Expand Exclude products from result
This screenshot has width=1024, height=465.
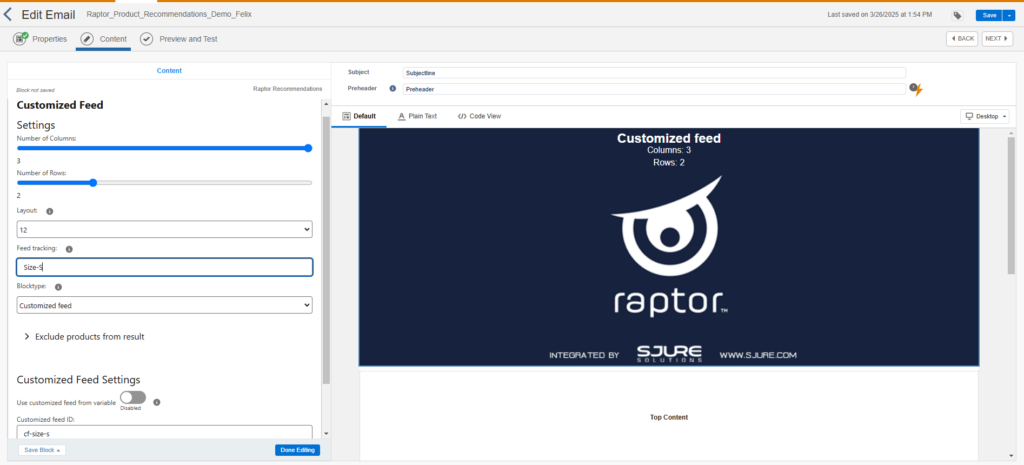tap(84, 337)
